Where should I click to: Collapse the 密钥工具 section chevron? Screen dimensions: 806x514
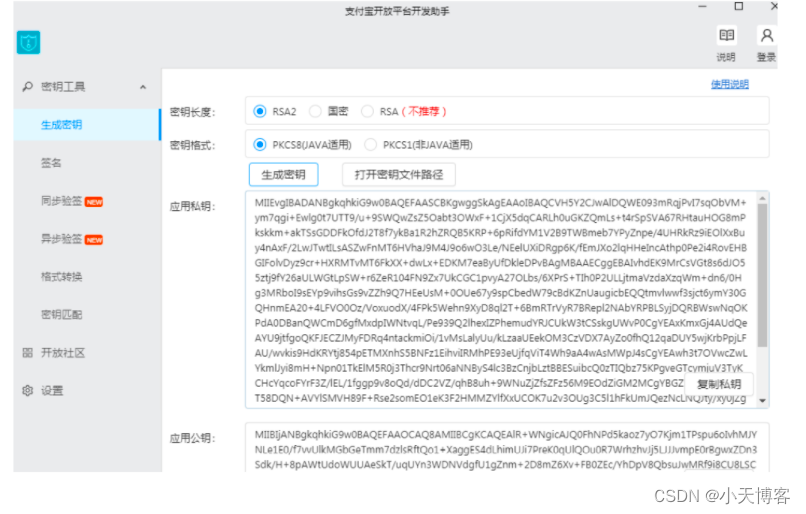(143, 87)
